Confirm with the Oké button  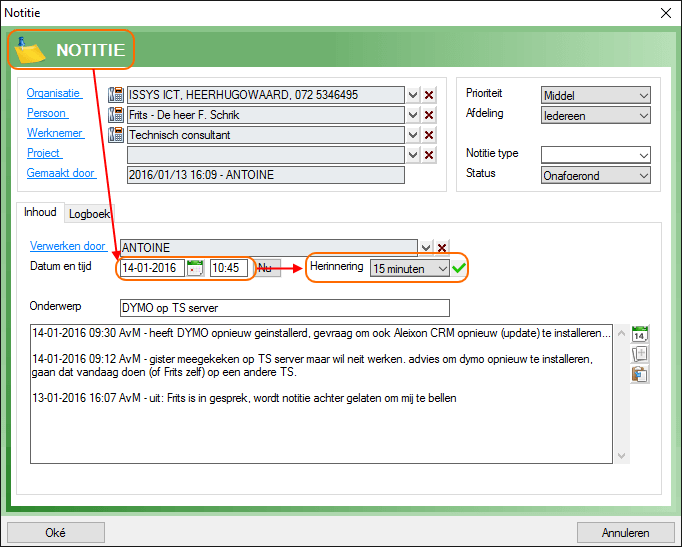(56, 533)
